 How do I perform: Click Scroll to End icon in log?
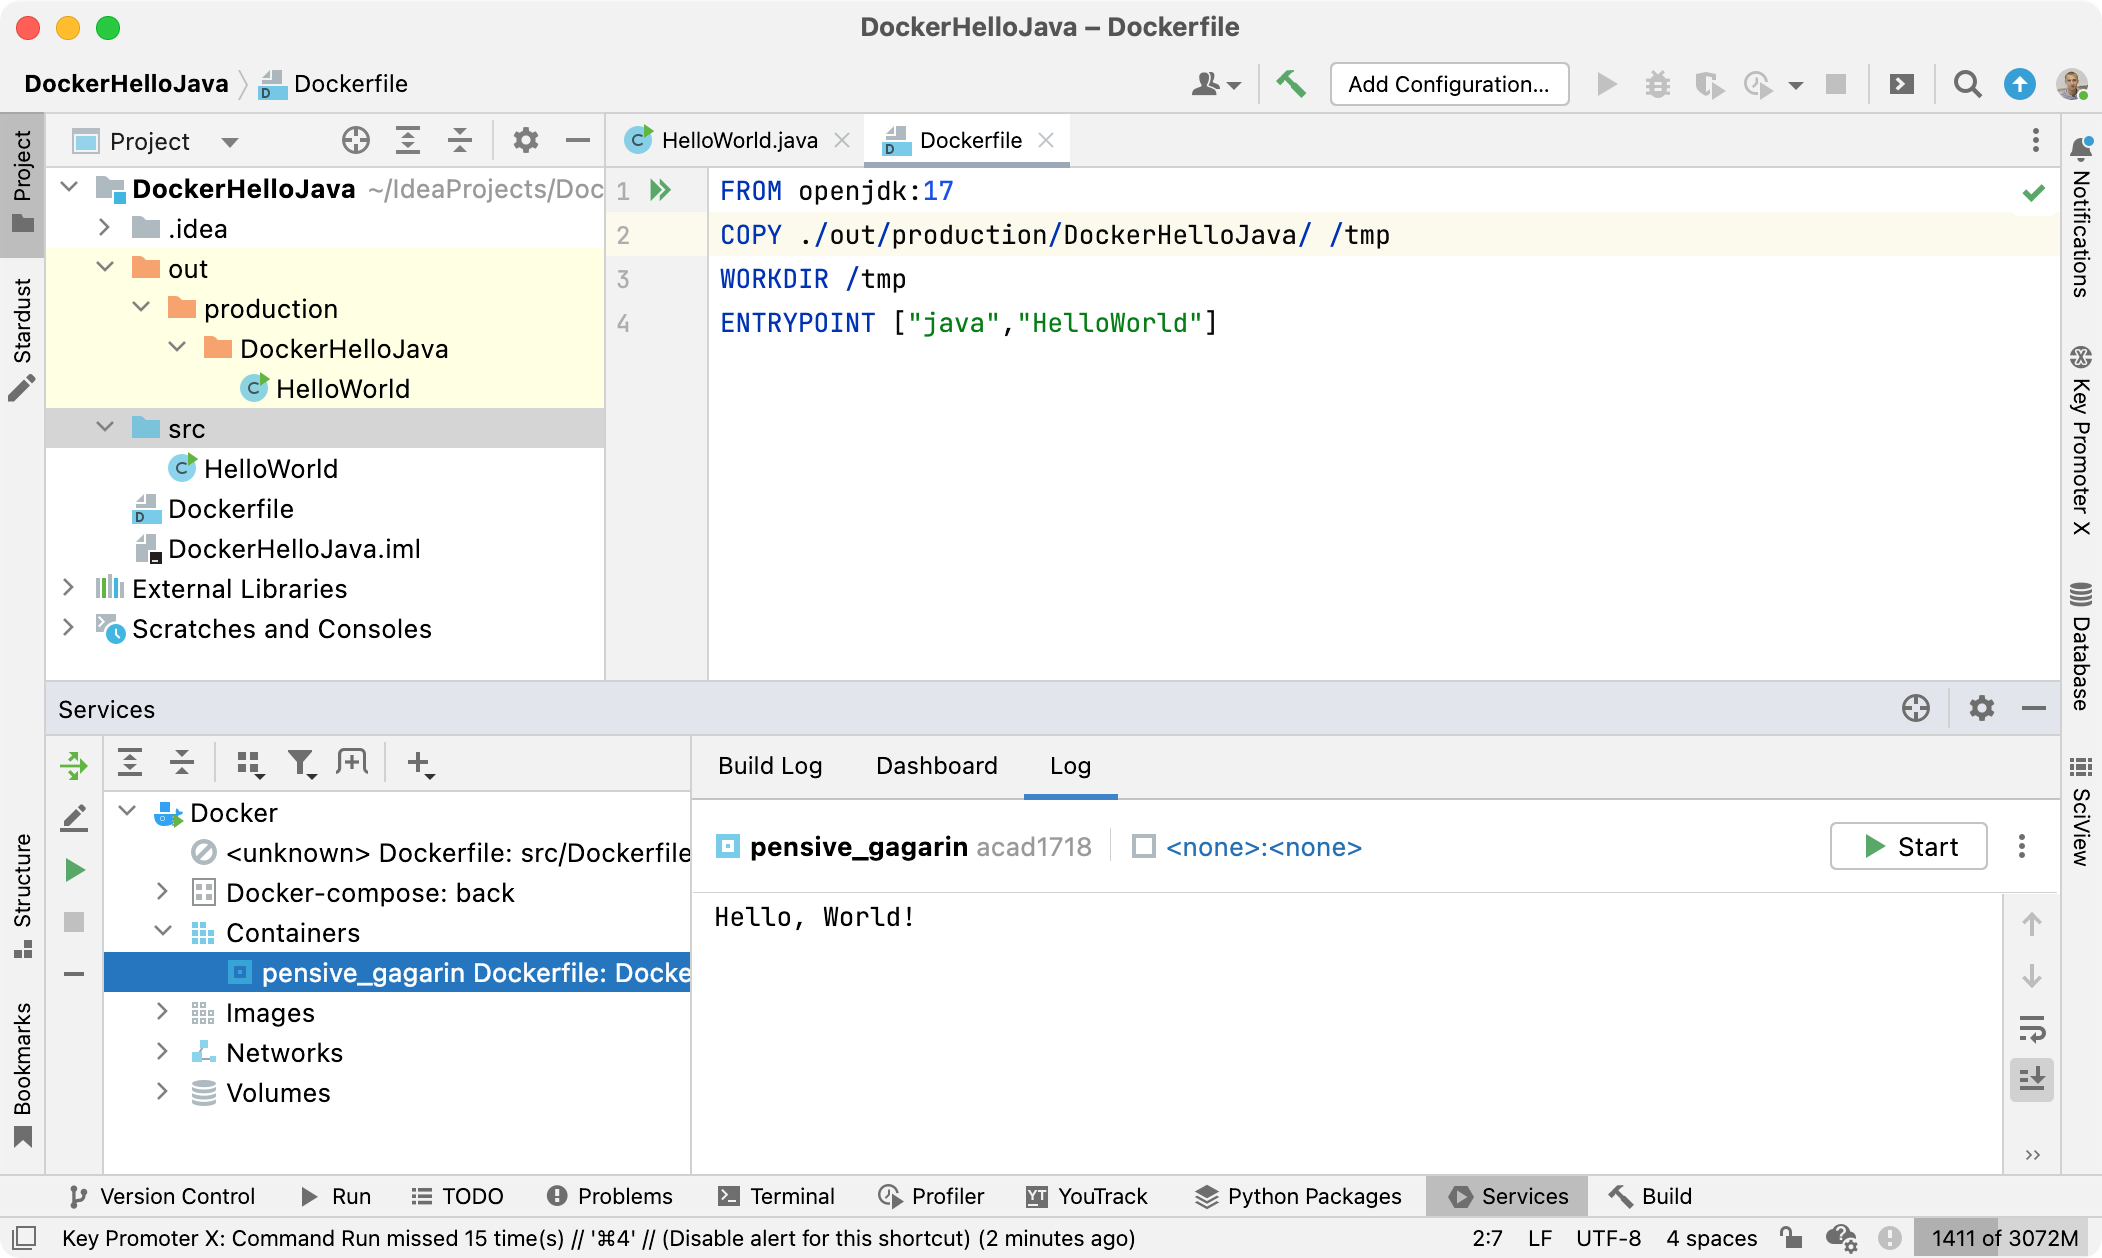pyautogui.click(x=2031, y=1080)
